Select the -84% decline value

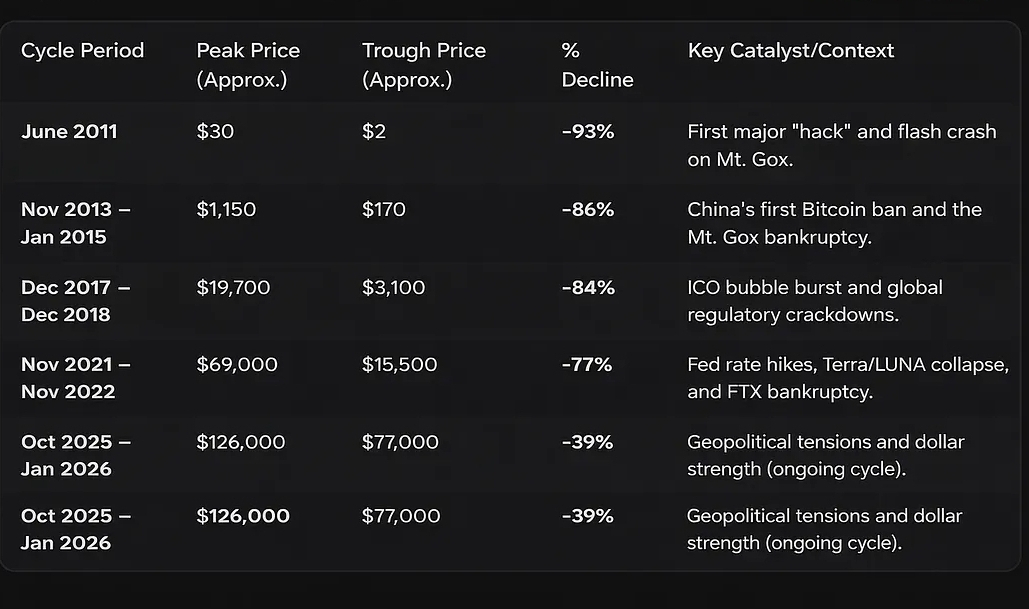point(588,288)
